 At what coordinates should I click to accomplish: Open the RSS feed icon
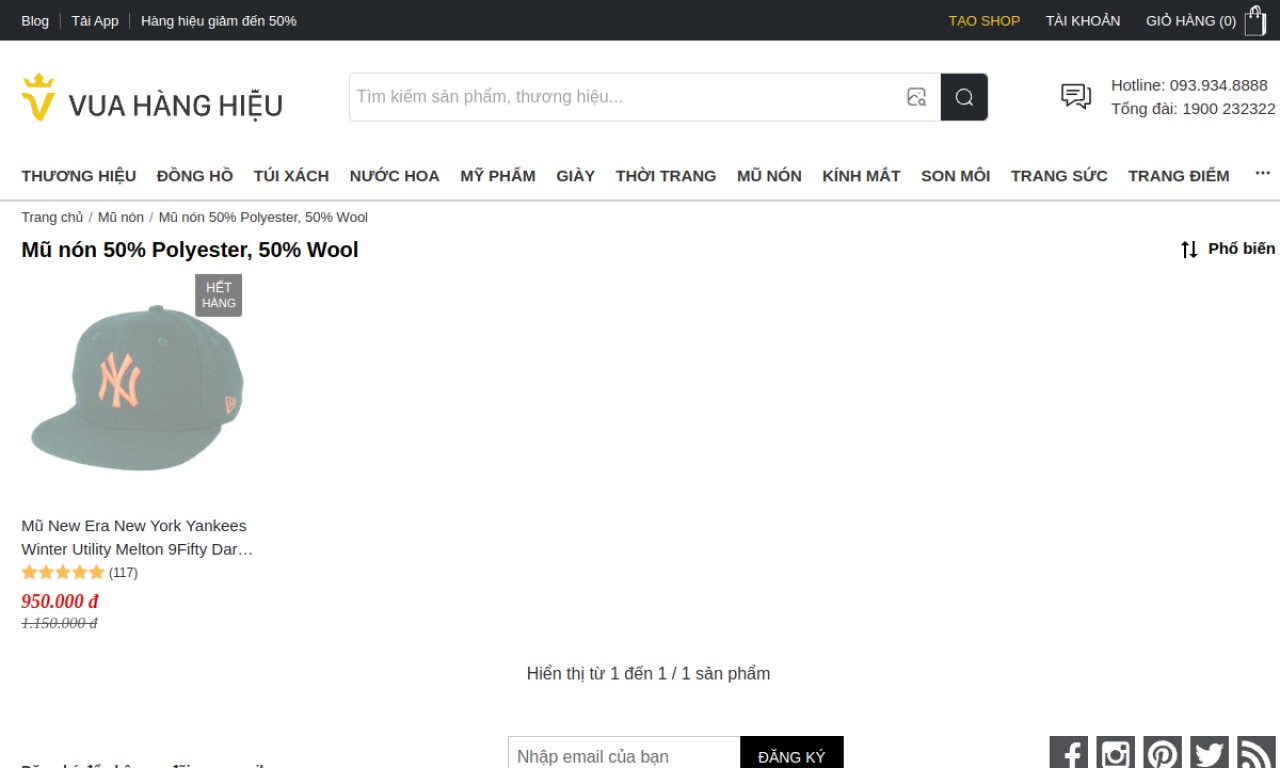[x=1256, y=753]
